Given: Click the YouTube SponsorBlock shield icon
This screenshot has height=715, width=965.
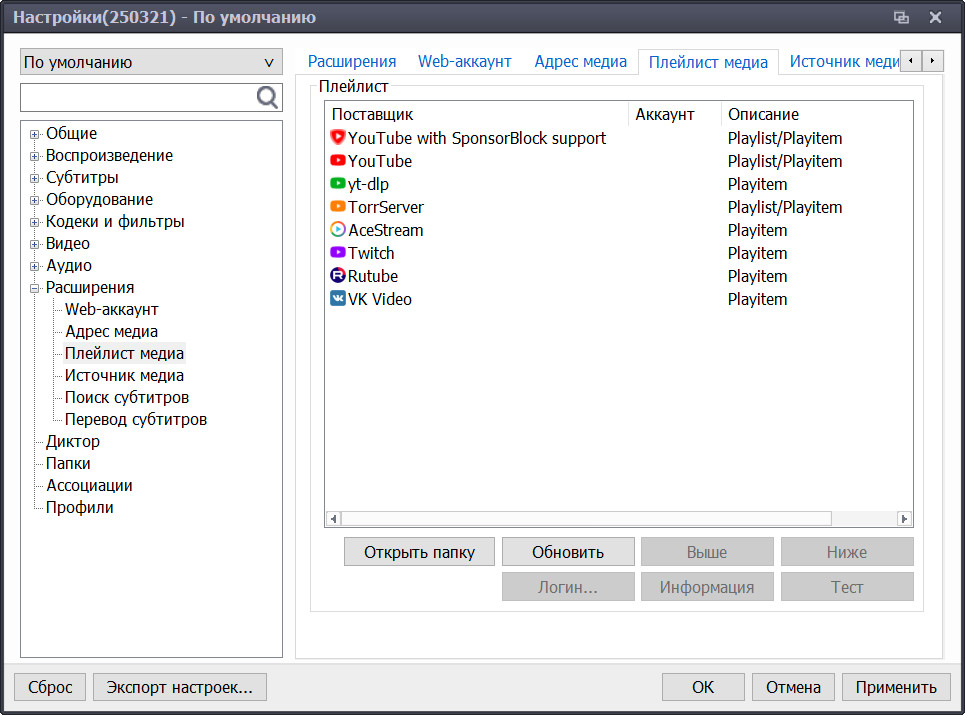Looking at the screenshot, I should coord(338,137).
